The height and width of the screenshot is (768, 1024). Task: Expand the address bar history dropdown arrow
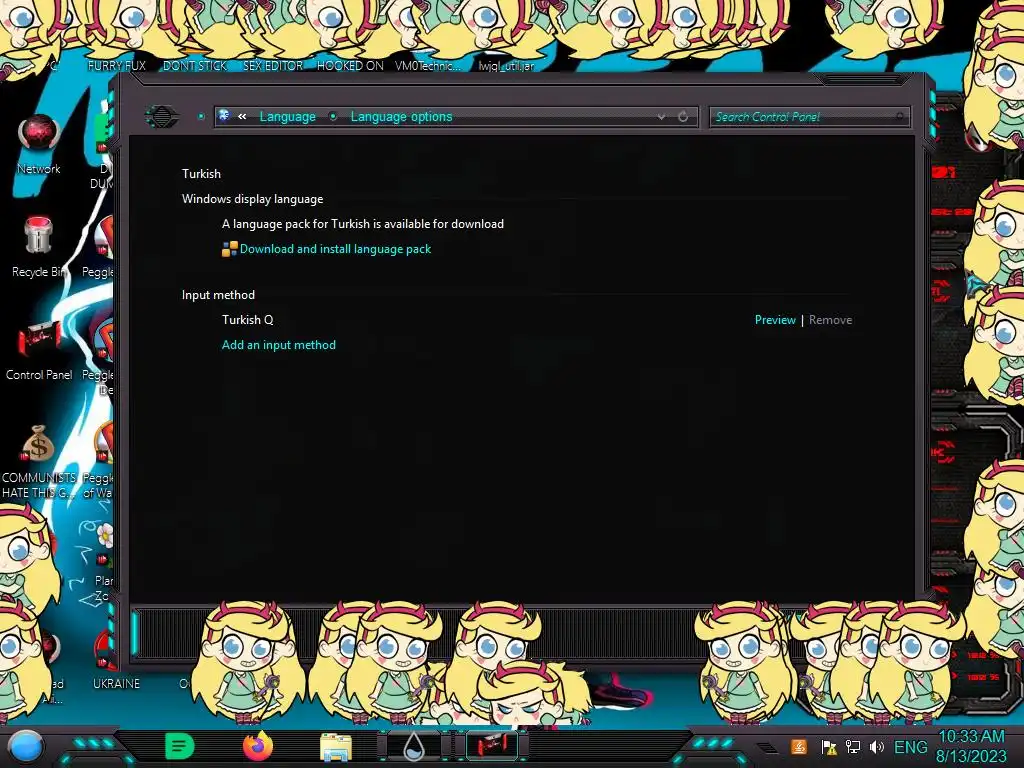pyautogui.click(x=661, y=116)
